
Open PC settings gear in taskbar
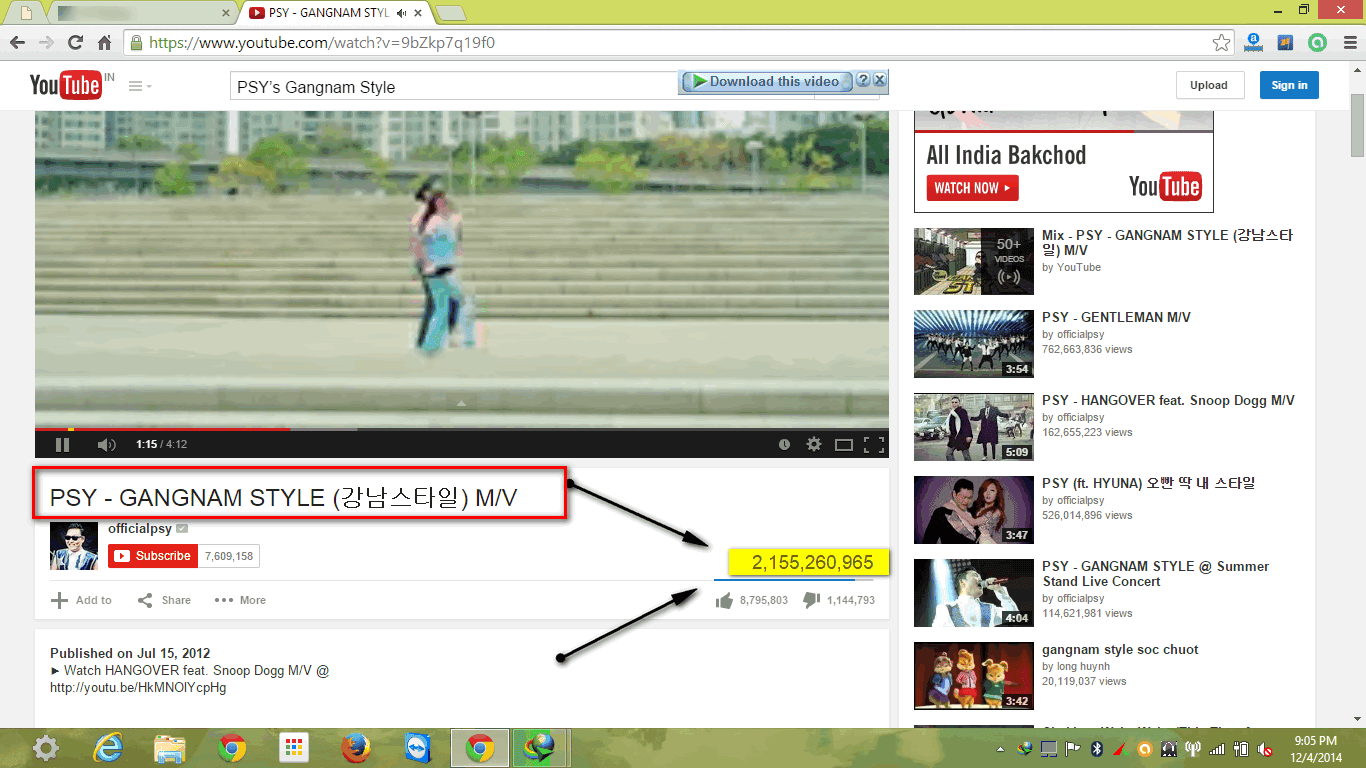pyautogui.click(x=45, y=748)
